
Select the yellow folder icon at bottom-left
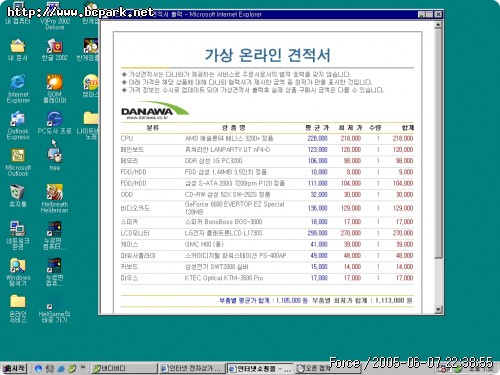click(x=18, y=308)
